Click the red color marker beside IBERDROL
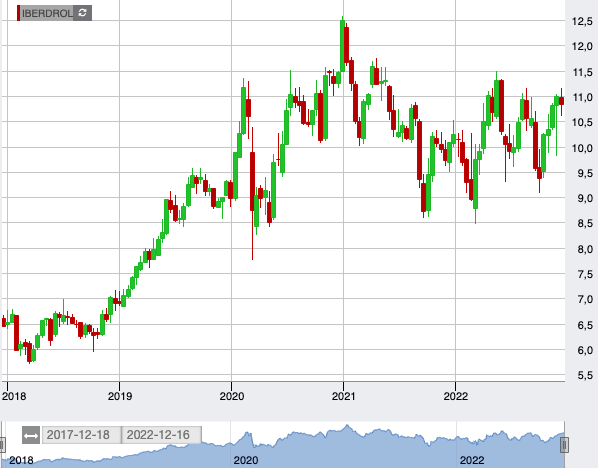 click(18, 13)
